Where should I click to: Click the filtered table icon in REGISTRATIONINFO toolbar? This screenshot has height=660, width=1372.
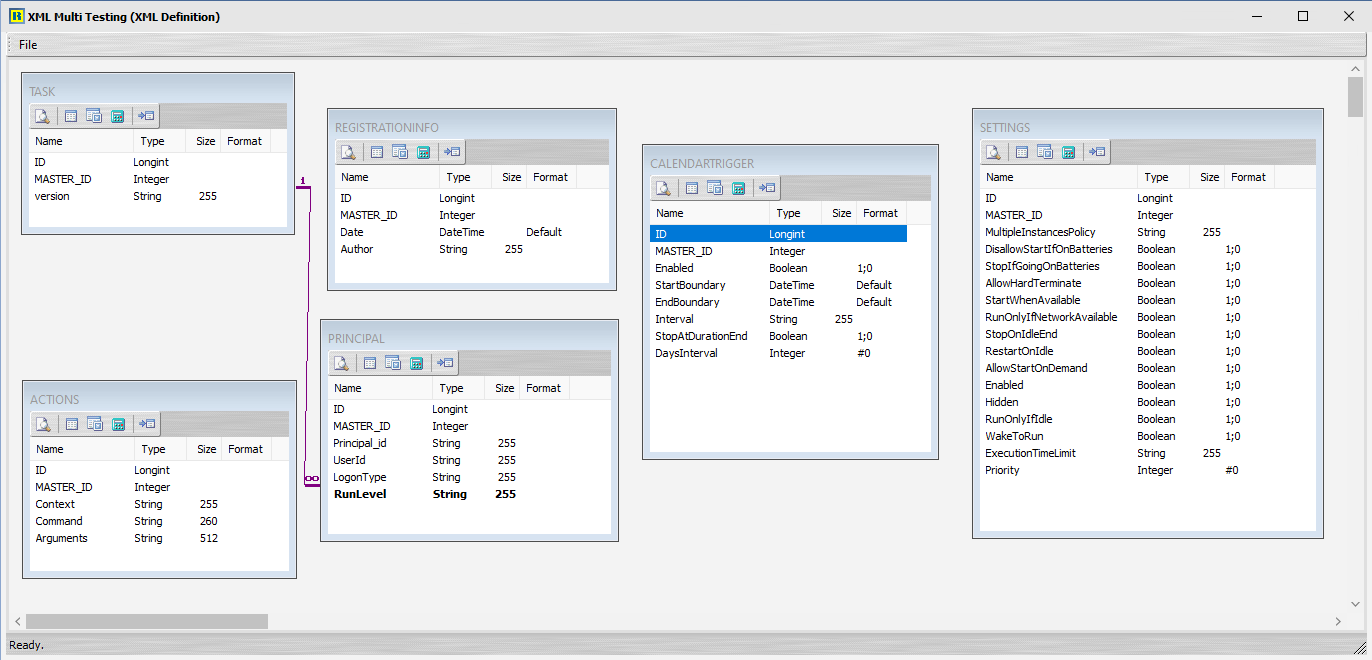400,152
